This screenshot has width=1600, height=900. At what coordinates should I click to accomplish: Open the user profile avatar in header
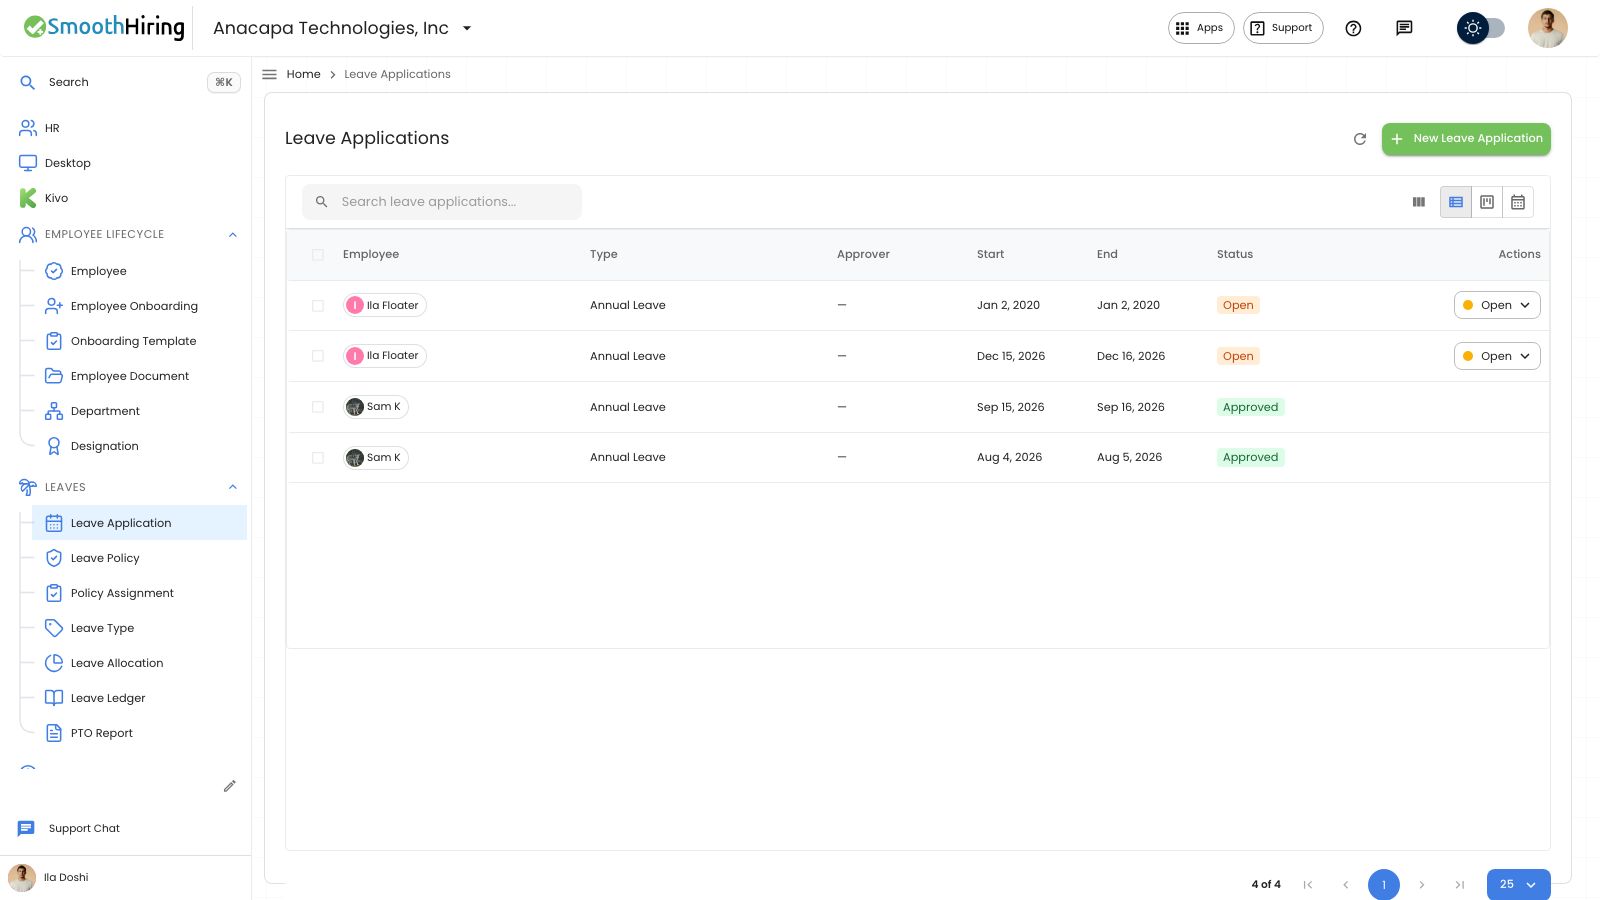tap(1547, 28)
